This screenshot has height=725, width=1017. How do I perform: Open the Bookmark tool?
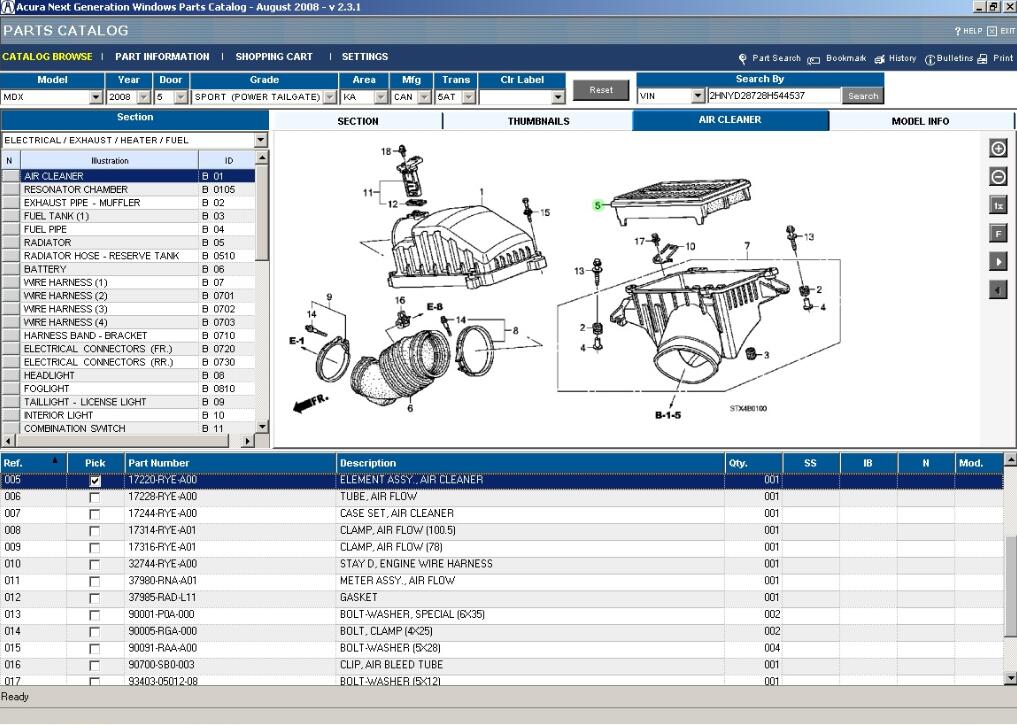837,58
